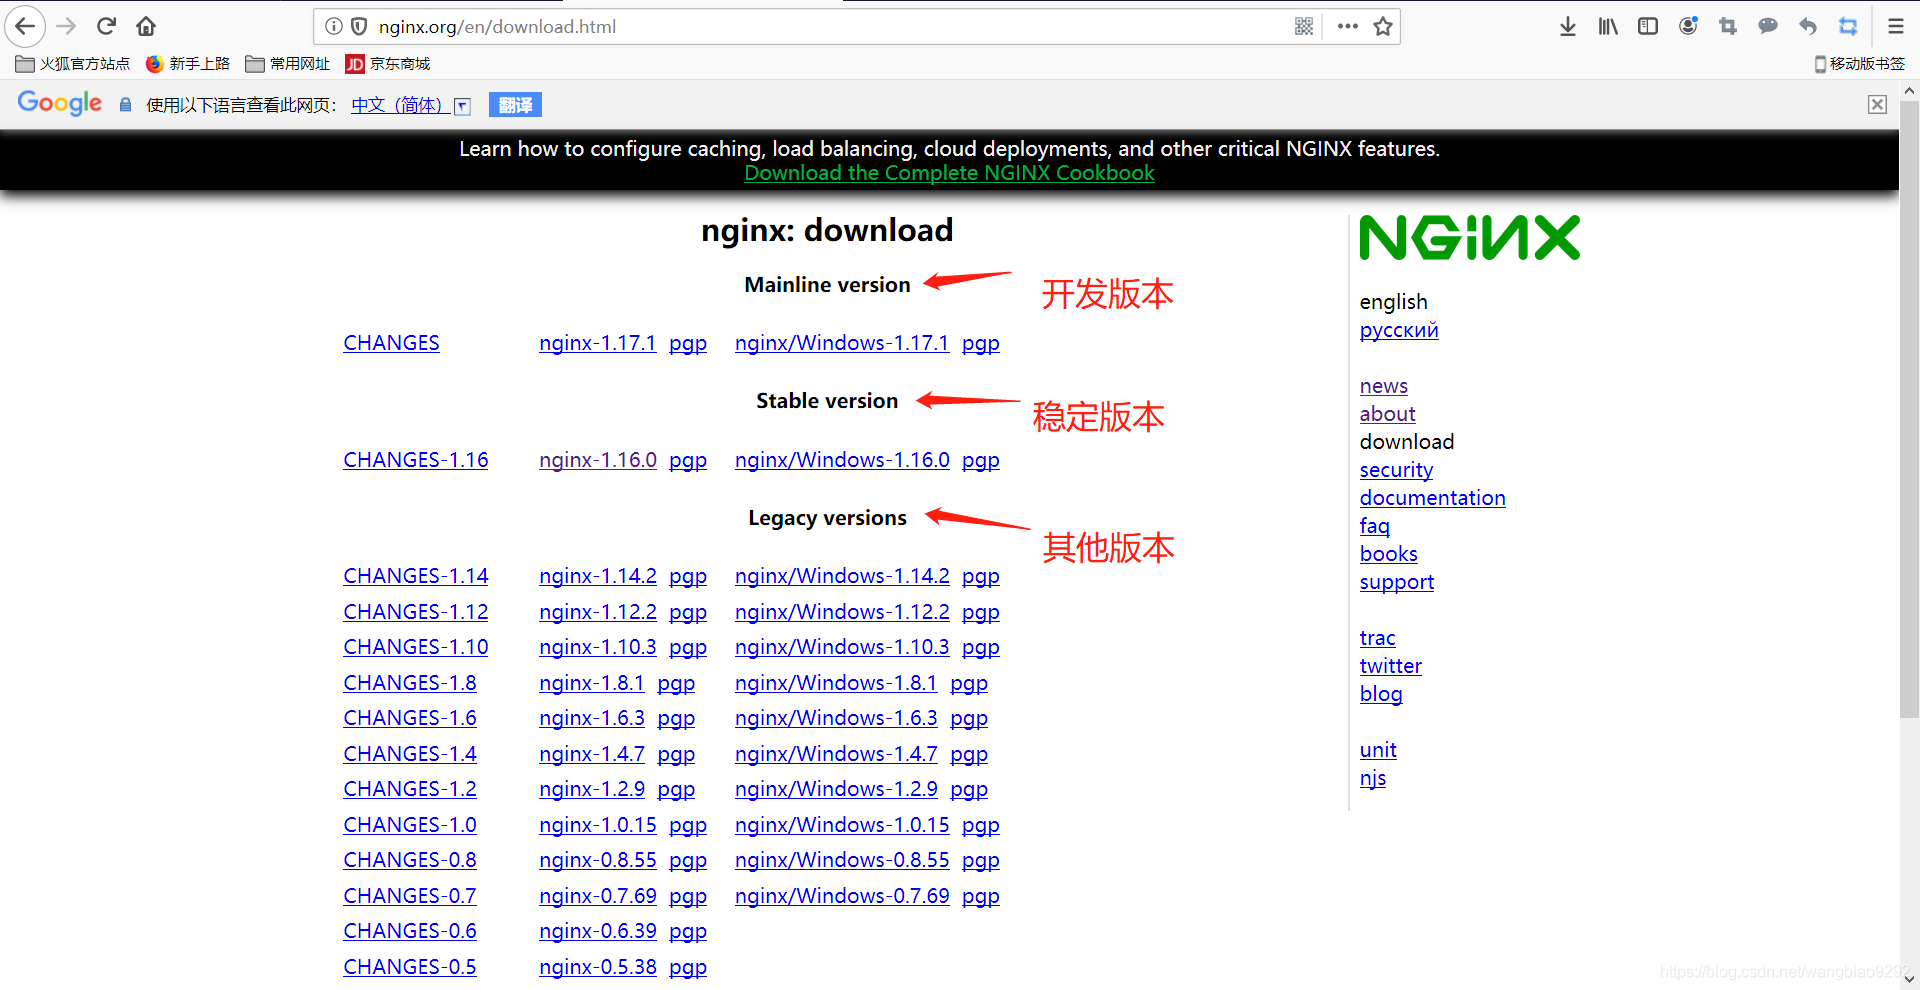Open CHANGES-1.10 link

[416, 647]
